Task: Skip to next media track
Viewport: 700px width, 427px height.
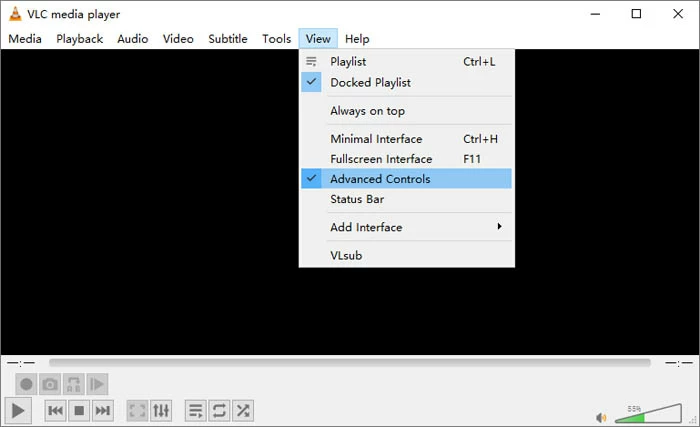Action: (102, 410)
